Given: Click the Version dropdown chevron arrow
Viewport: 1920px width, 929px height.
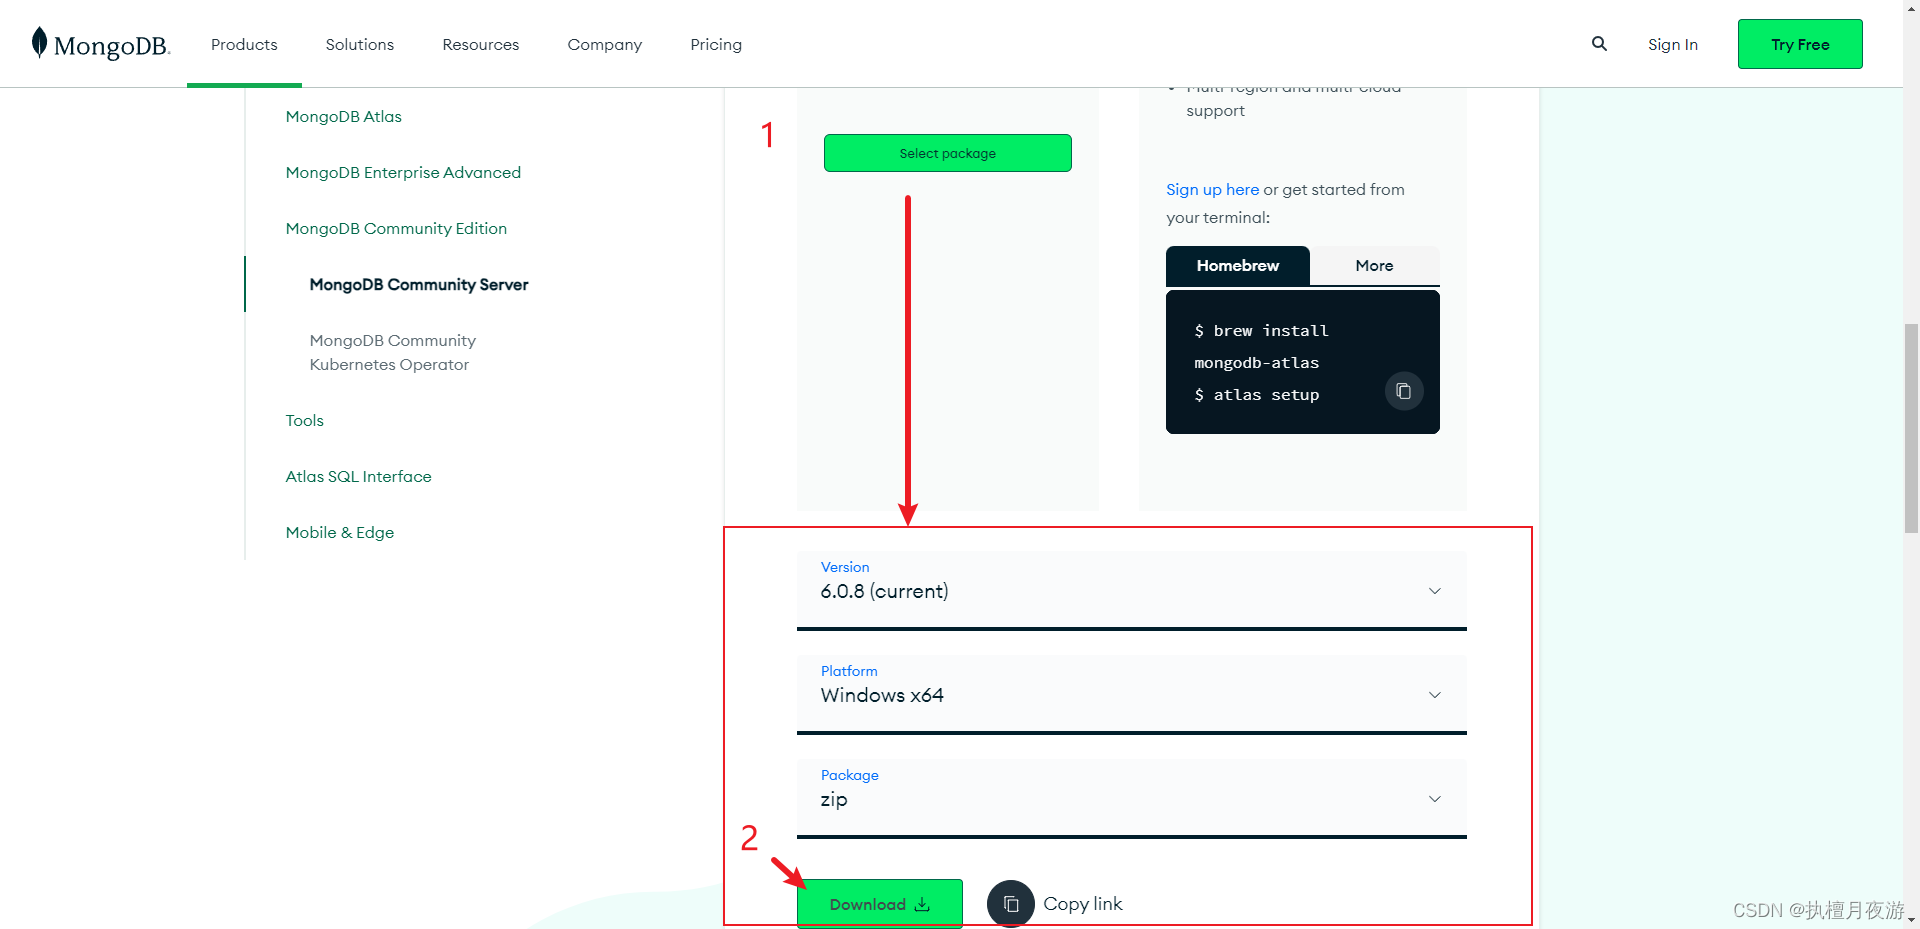Looking at the screenshot, I should (1435, 591).
